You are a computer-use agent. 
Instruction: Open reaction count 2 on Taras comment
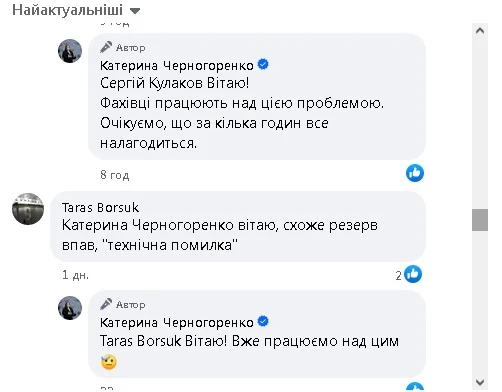pos(398,276)
